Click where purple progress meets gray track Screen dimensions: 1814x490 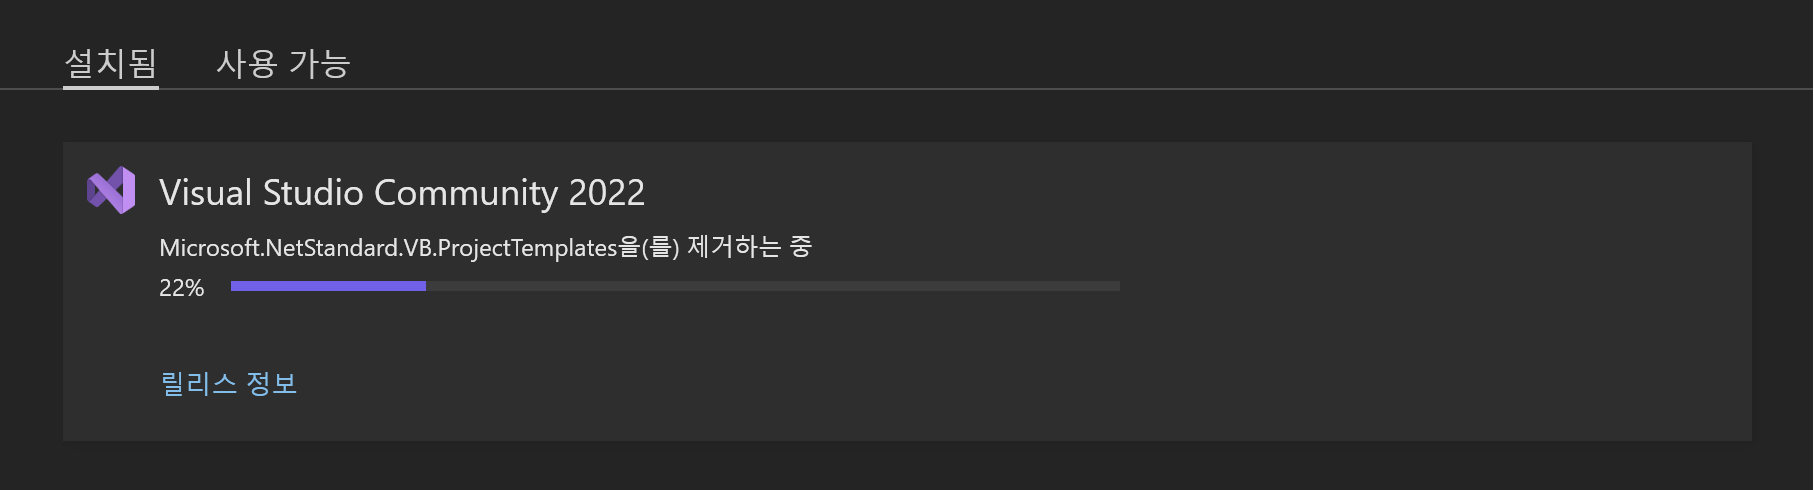(x=426, y=286)
